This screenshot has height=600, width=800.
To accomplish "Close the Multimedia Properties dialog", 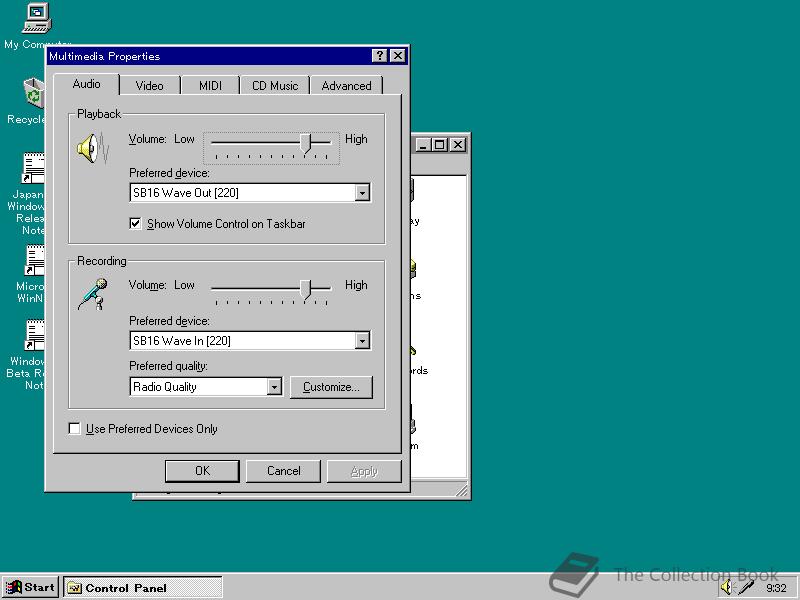I will tap(397, 56).
